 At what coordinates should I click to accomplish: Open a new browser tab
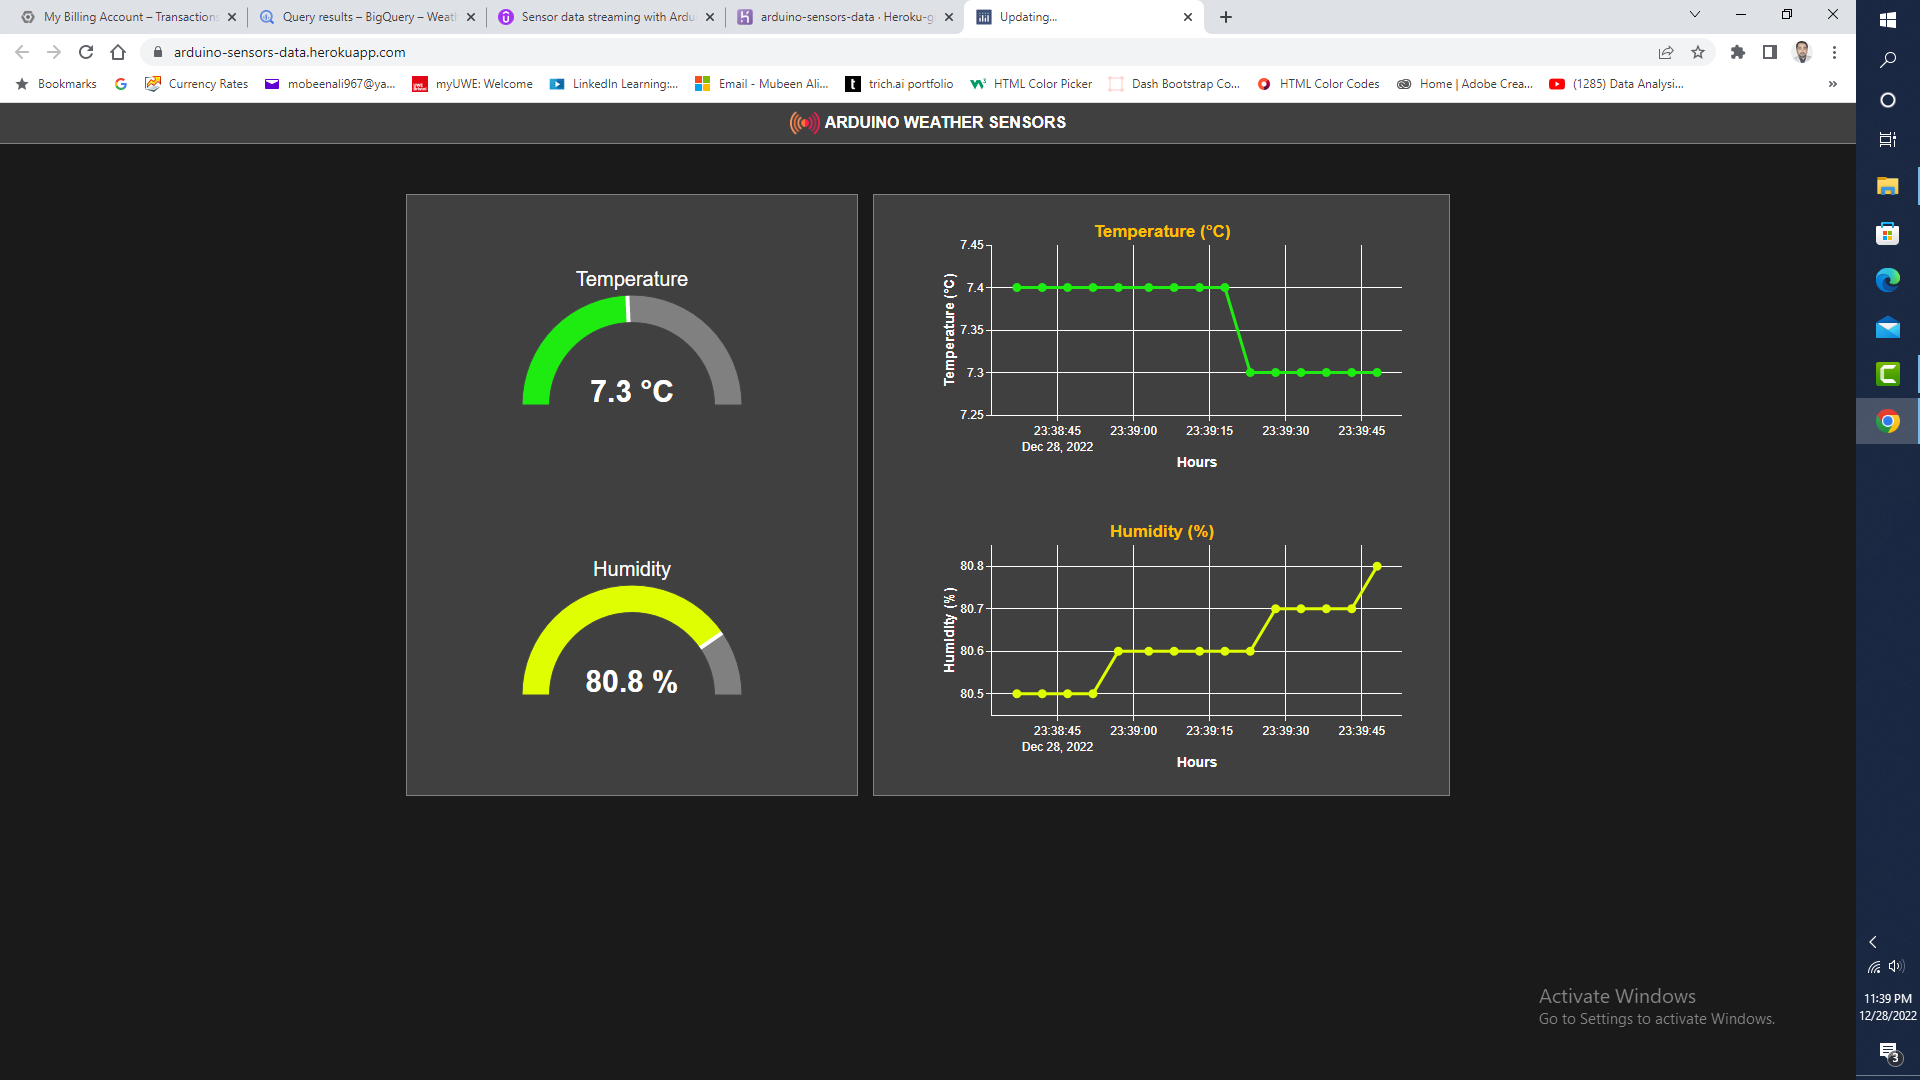tap(1226, 17)
